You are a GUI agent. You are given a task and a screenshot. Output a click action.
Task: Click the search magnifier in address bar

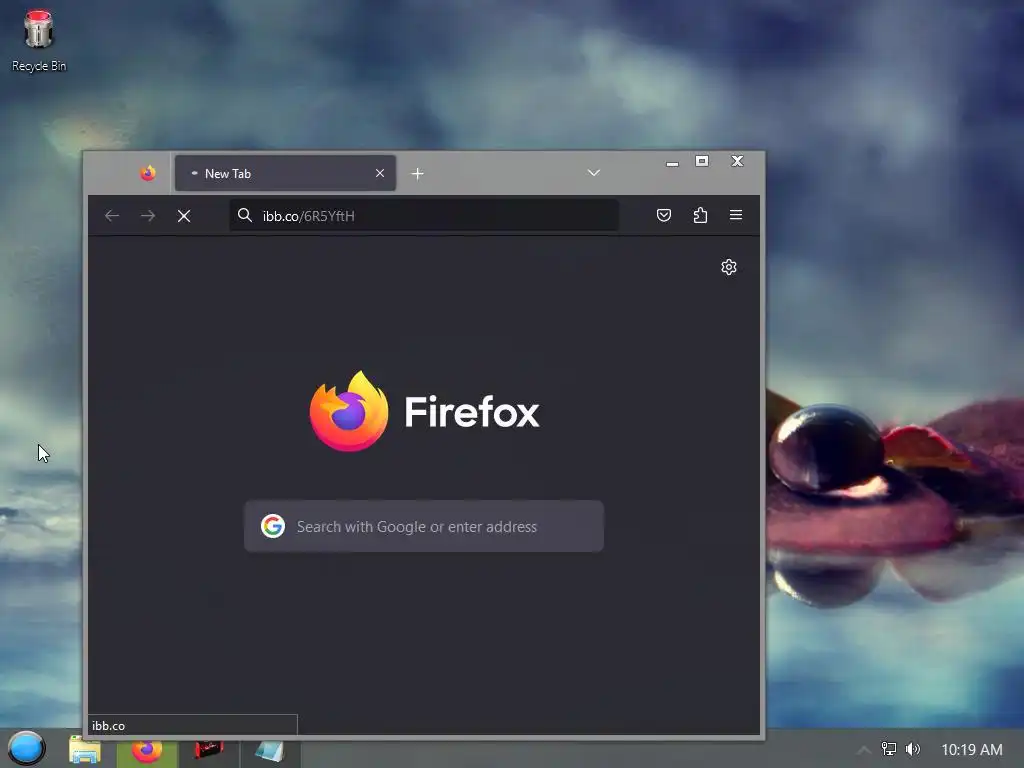245,215
